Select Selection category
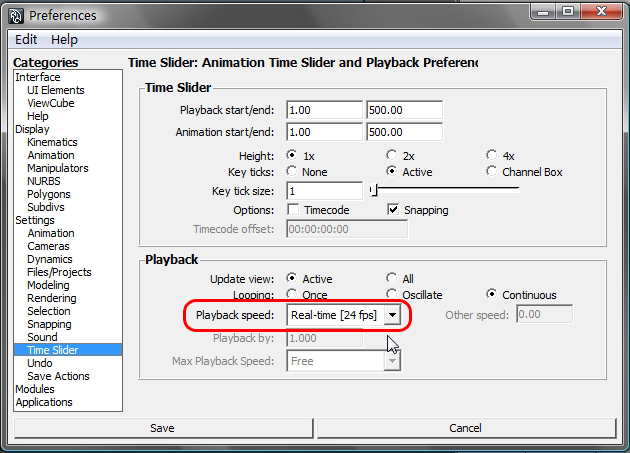This screenshot has height=453, width=630. tap(49, 311)
